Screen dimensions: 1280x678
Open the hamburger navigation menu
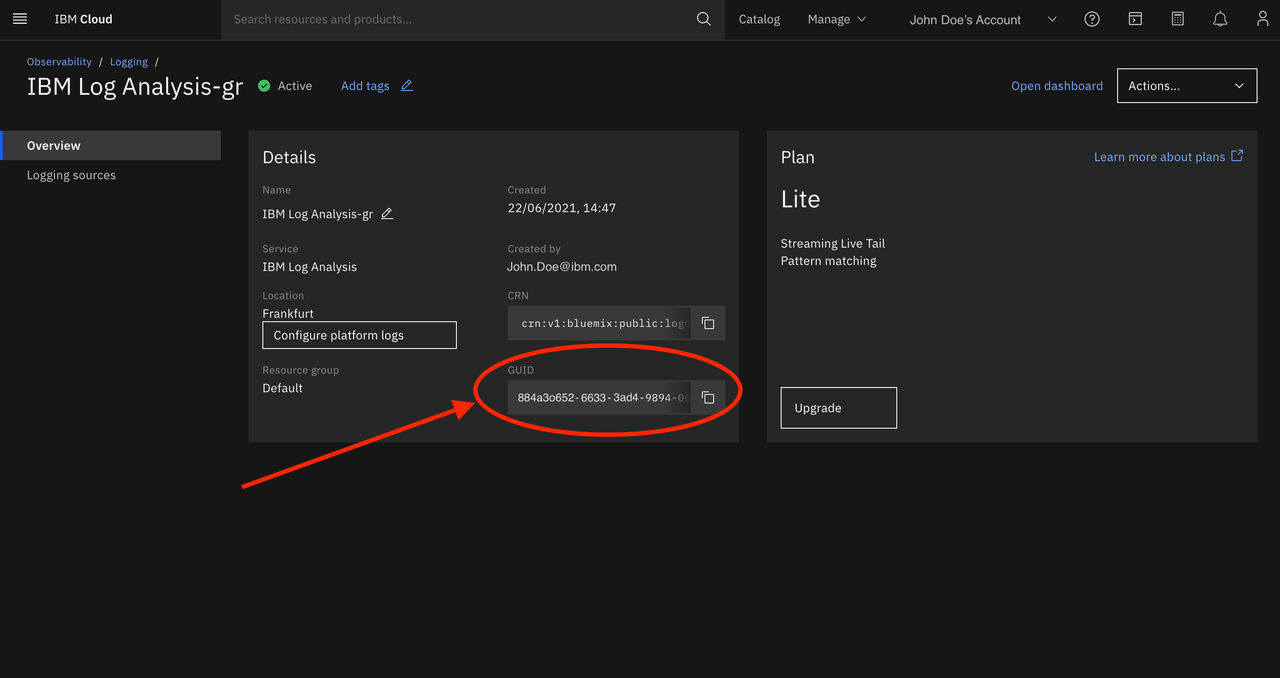(x=20, y=19)
